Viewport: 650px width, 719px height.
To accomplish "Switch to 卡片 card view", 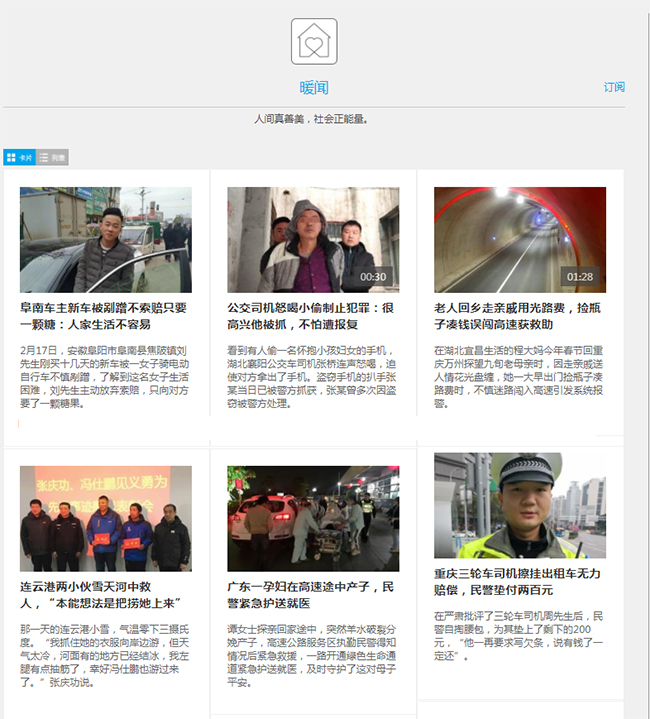I will click(x=20, y=158).
